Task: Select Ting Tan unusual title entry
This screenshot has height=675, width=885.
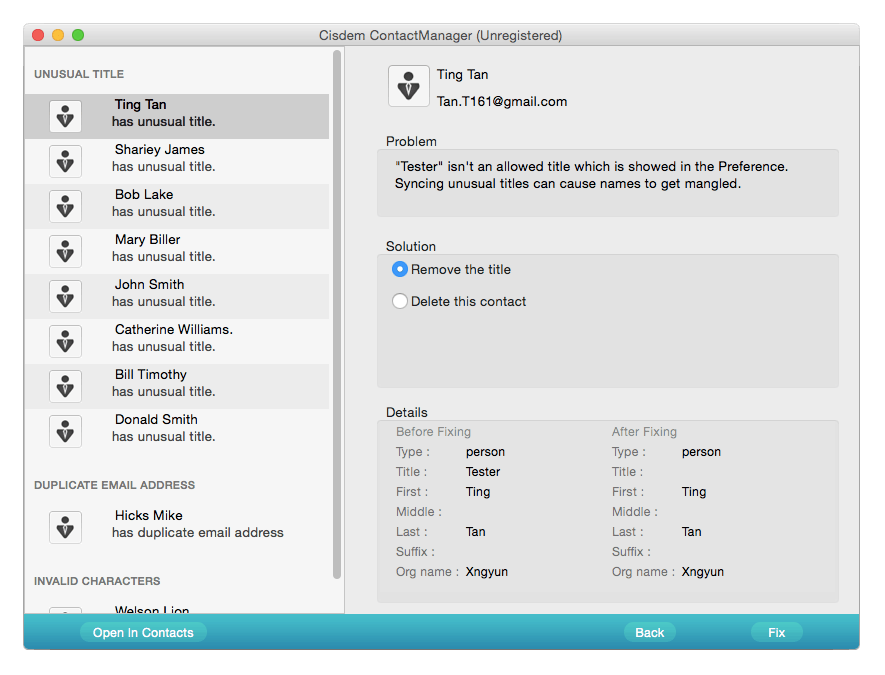Action: pyautogui.click(x=177, y=116)
